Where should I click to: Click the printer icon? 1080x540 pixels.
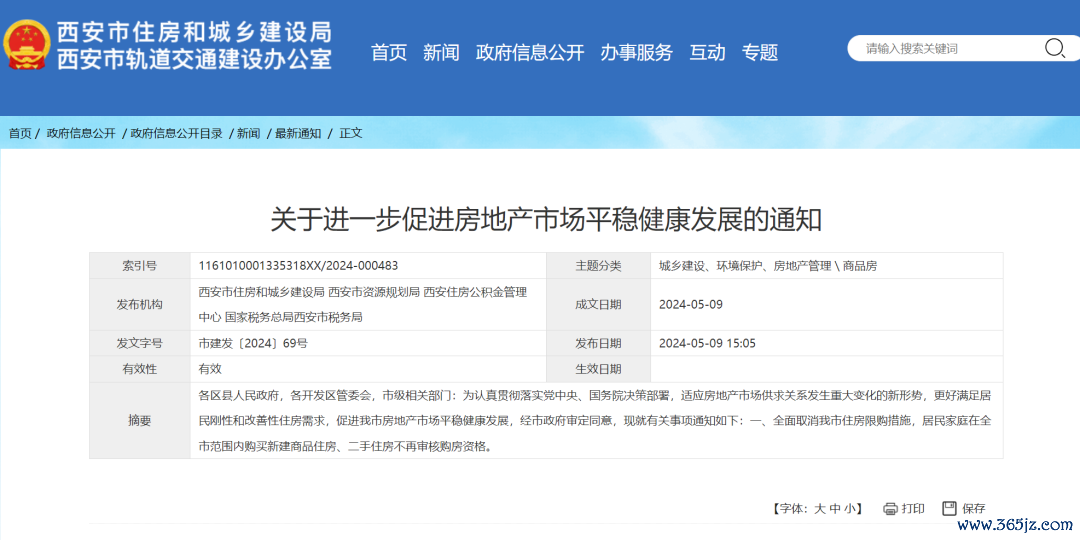pyautogui.click(x=890, y=509)
